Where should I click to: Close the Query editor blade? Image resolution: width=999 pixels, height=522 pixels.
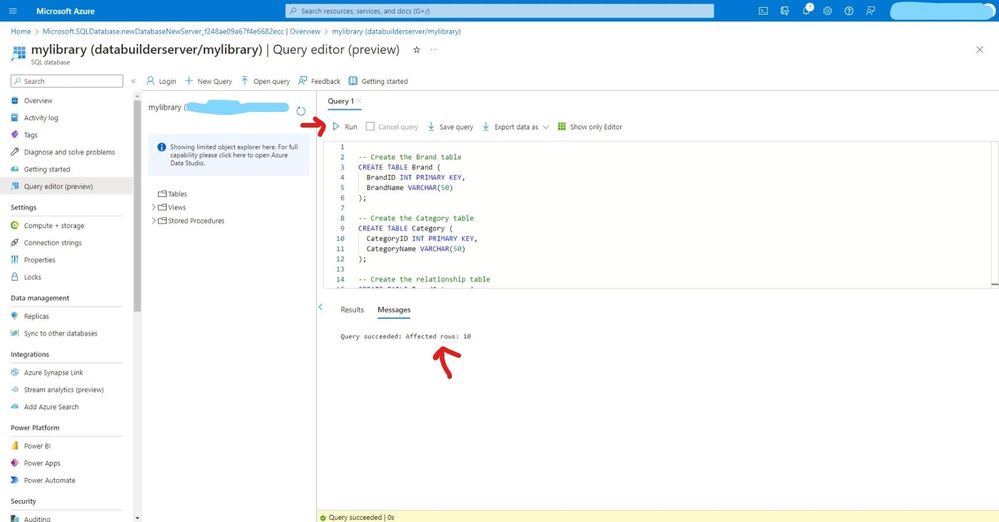tap(979, 50)
